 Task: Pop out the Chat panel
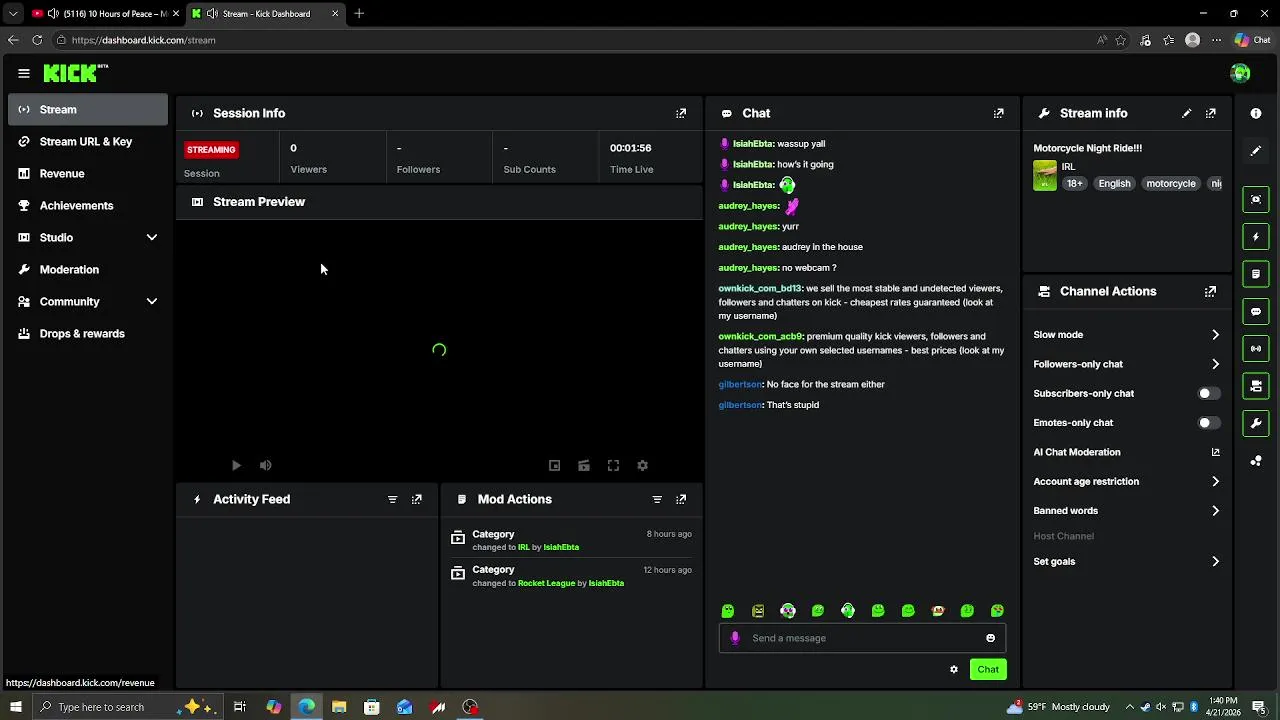tap(998, 114)
